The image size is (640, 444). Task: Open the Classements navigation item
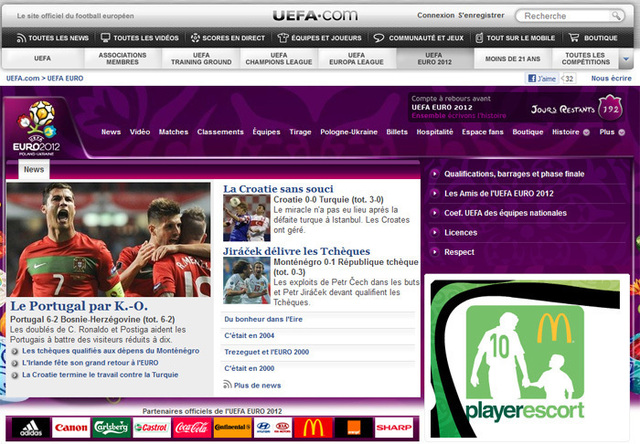[x=220, y=132]
